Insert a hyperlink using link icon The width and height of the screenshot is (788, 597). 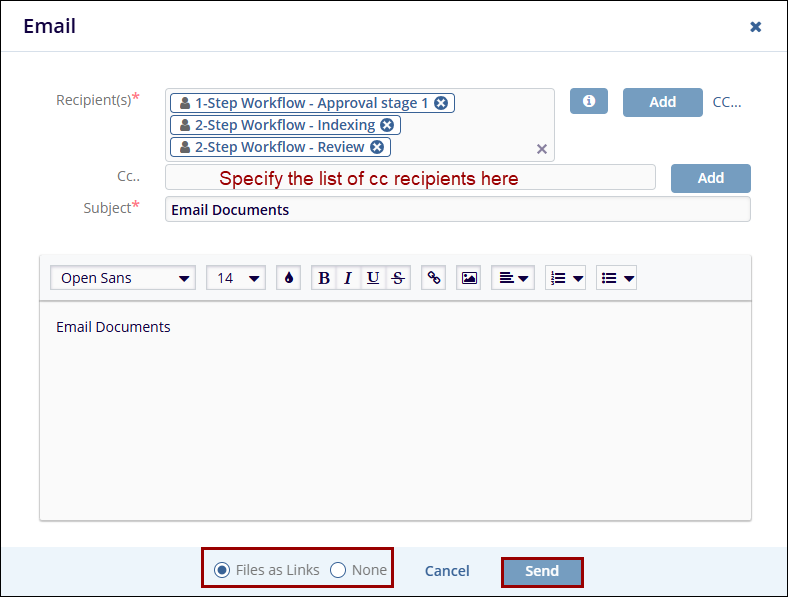433,278
